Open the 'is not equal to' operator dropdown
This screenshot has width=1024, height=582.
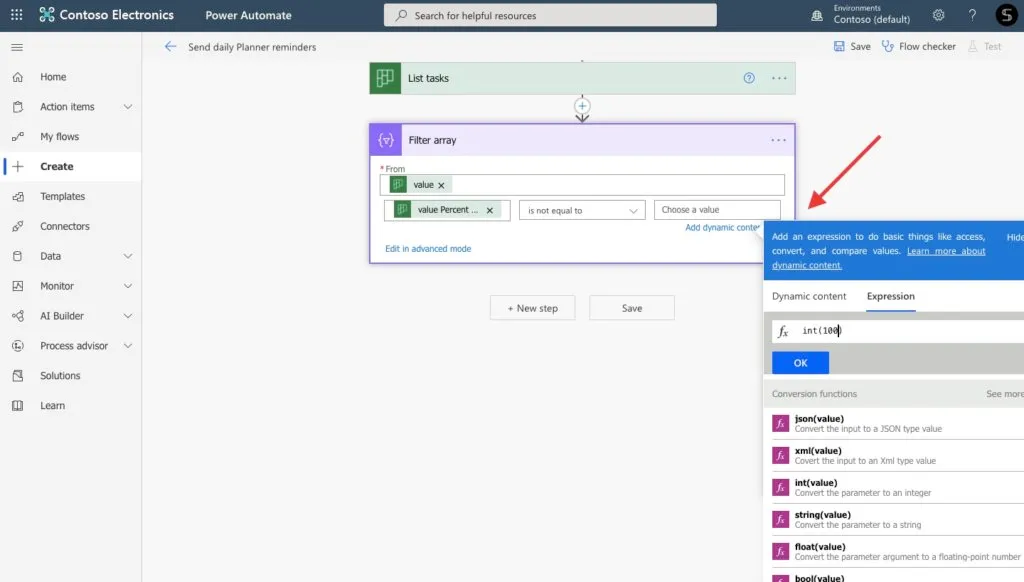click(x=582, y=210)
